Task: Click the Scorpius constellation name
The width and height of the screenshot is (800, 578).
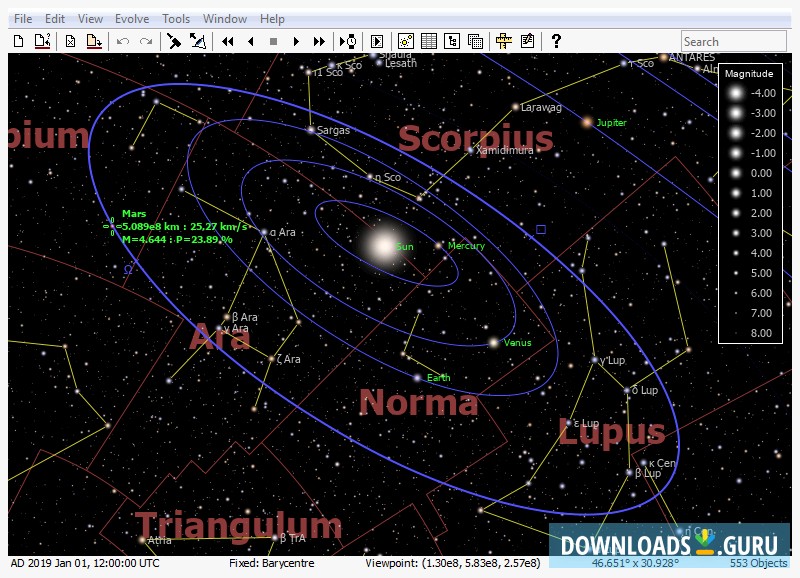Action: [x=475, y=138]
